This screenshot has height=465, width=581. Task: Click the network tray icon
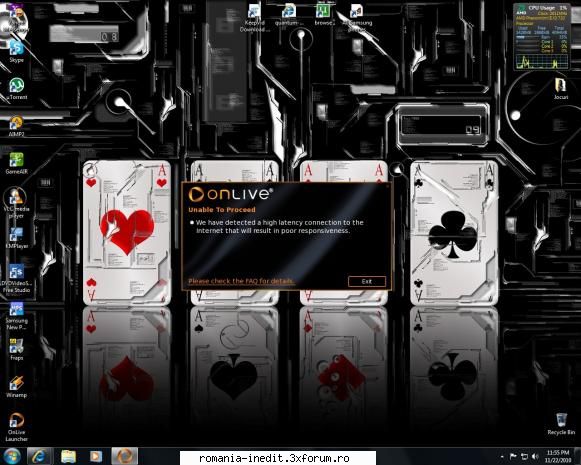pos(524,457)
